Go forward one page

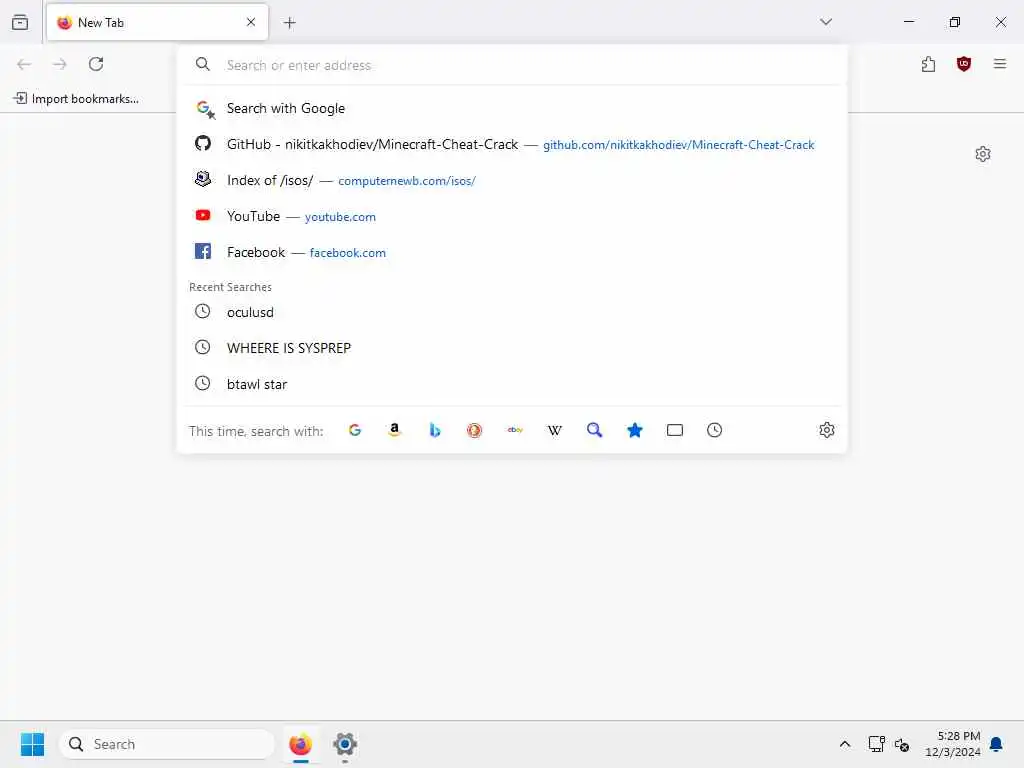[60, 64]
